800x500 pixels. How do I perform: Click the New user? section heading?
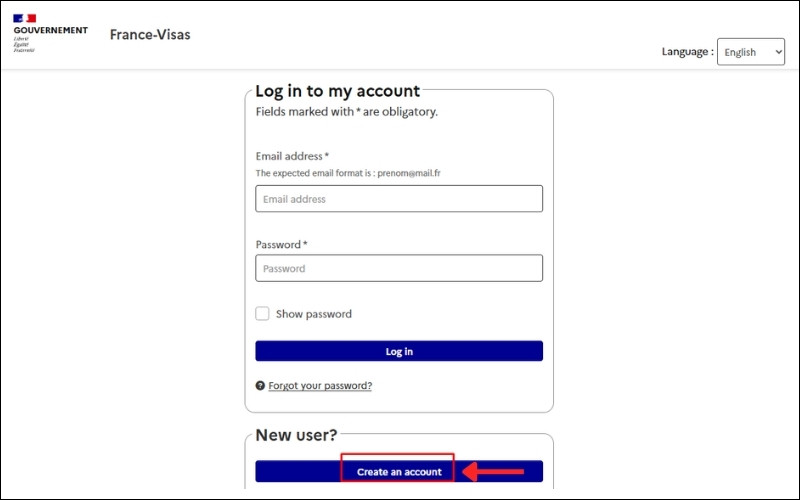click(297, 435)
